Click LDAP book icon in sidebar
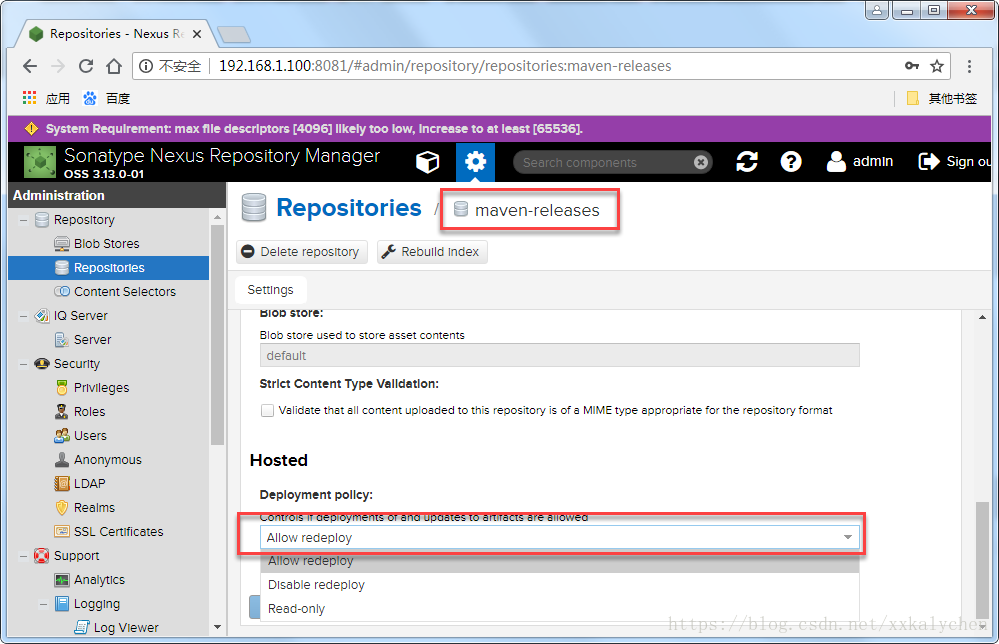999x644 pixels. [x=62, y=483]
